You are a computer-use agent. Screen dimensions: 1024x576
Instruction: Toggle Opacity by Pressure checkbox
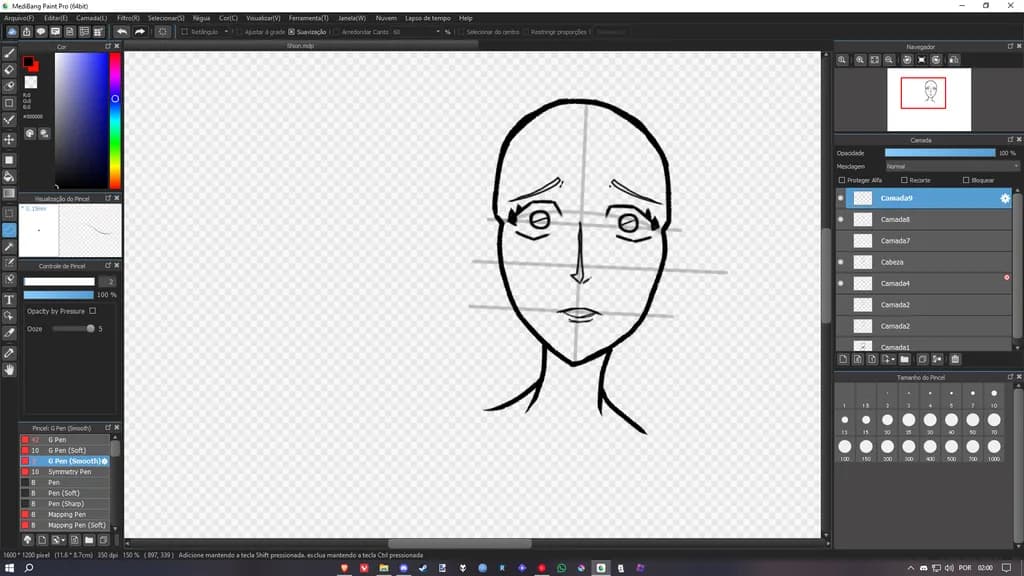93,311
